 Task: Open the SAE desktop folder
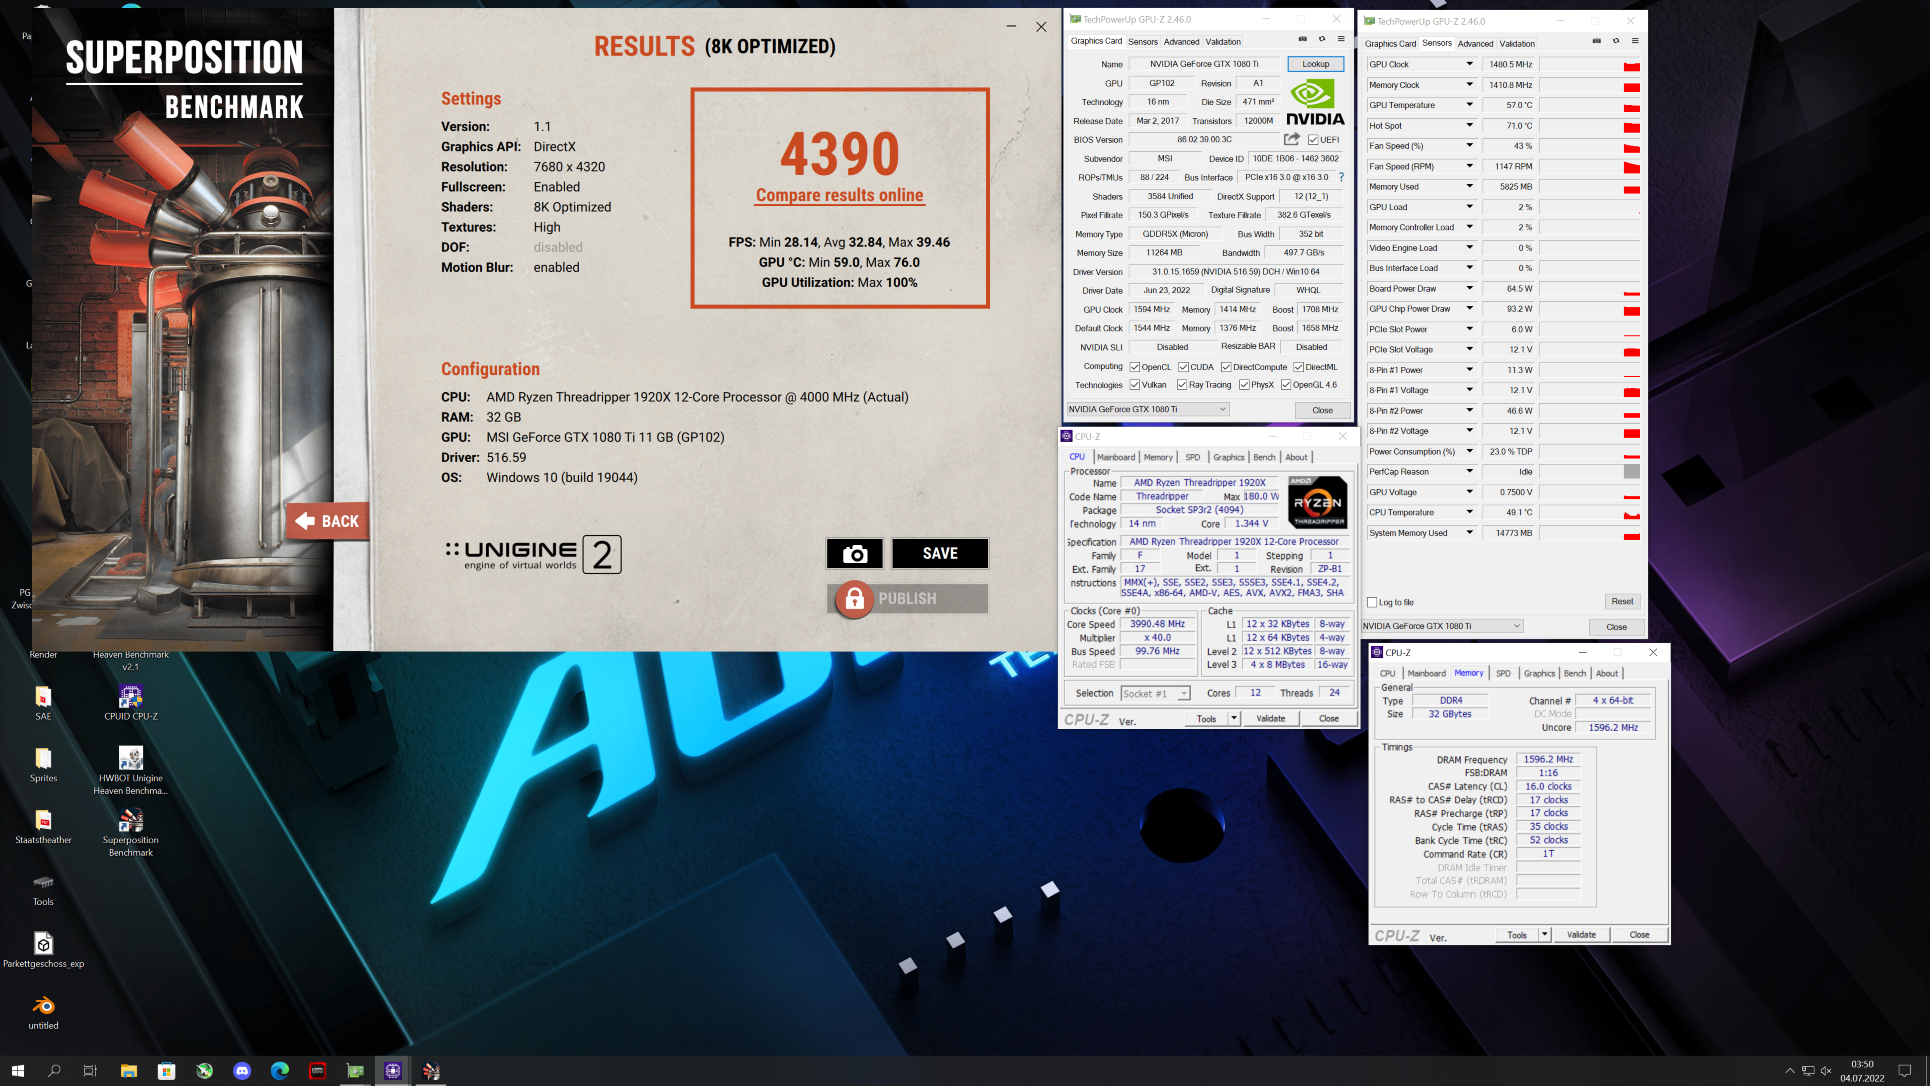tap(43, 702)
